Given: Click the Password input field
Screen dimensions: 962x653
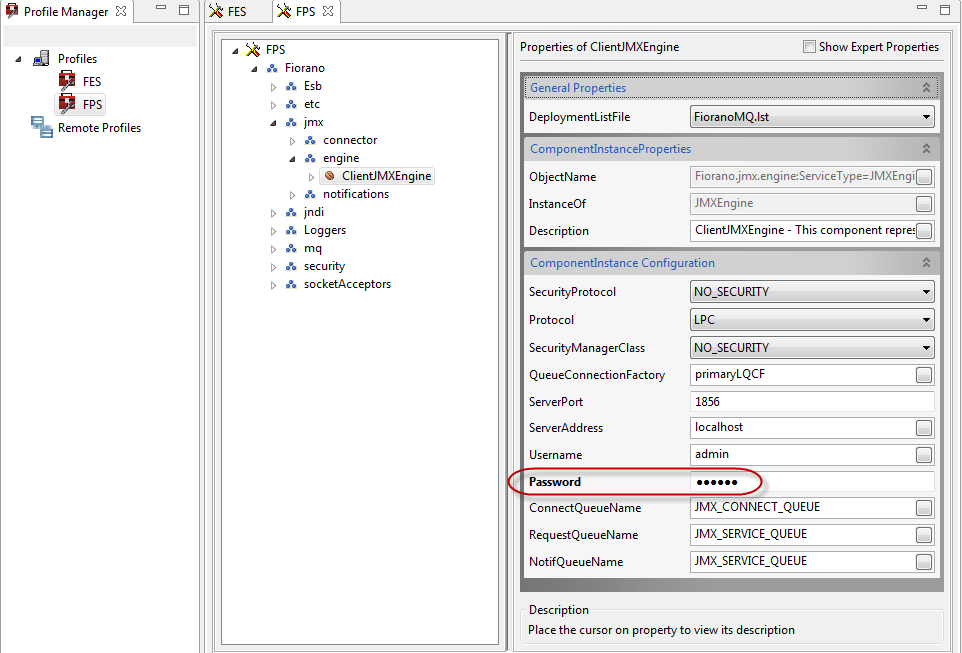Looking at the screenshot, I should coord(811,482).
